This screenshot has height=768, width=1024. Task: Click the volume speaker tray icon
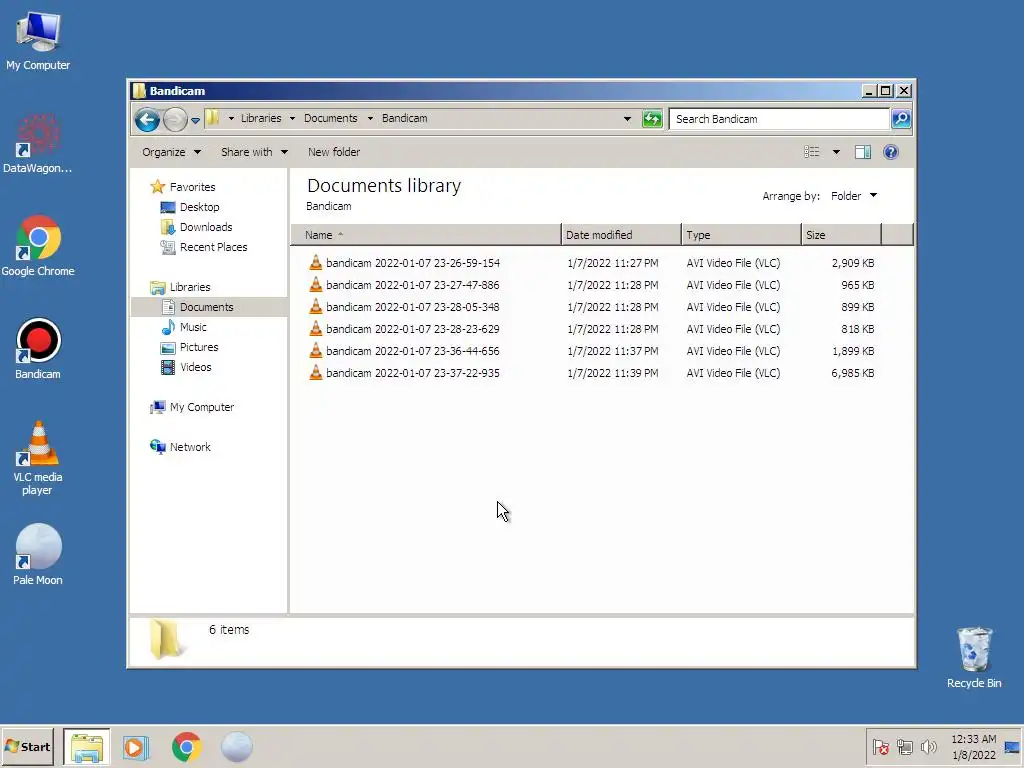927,747
